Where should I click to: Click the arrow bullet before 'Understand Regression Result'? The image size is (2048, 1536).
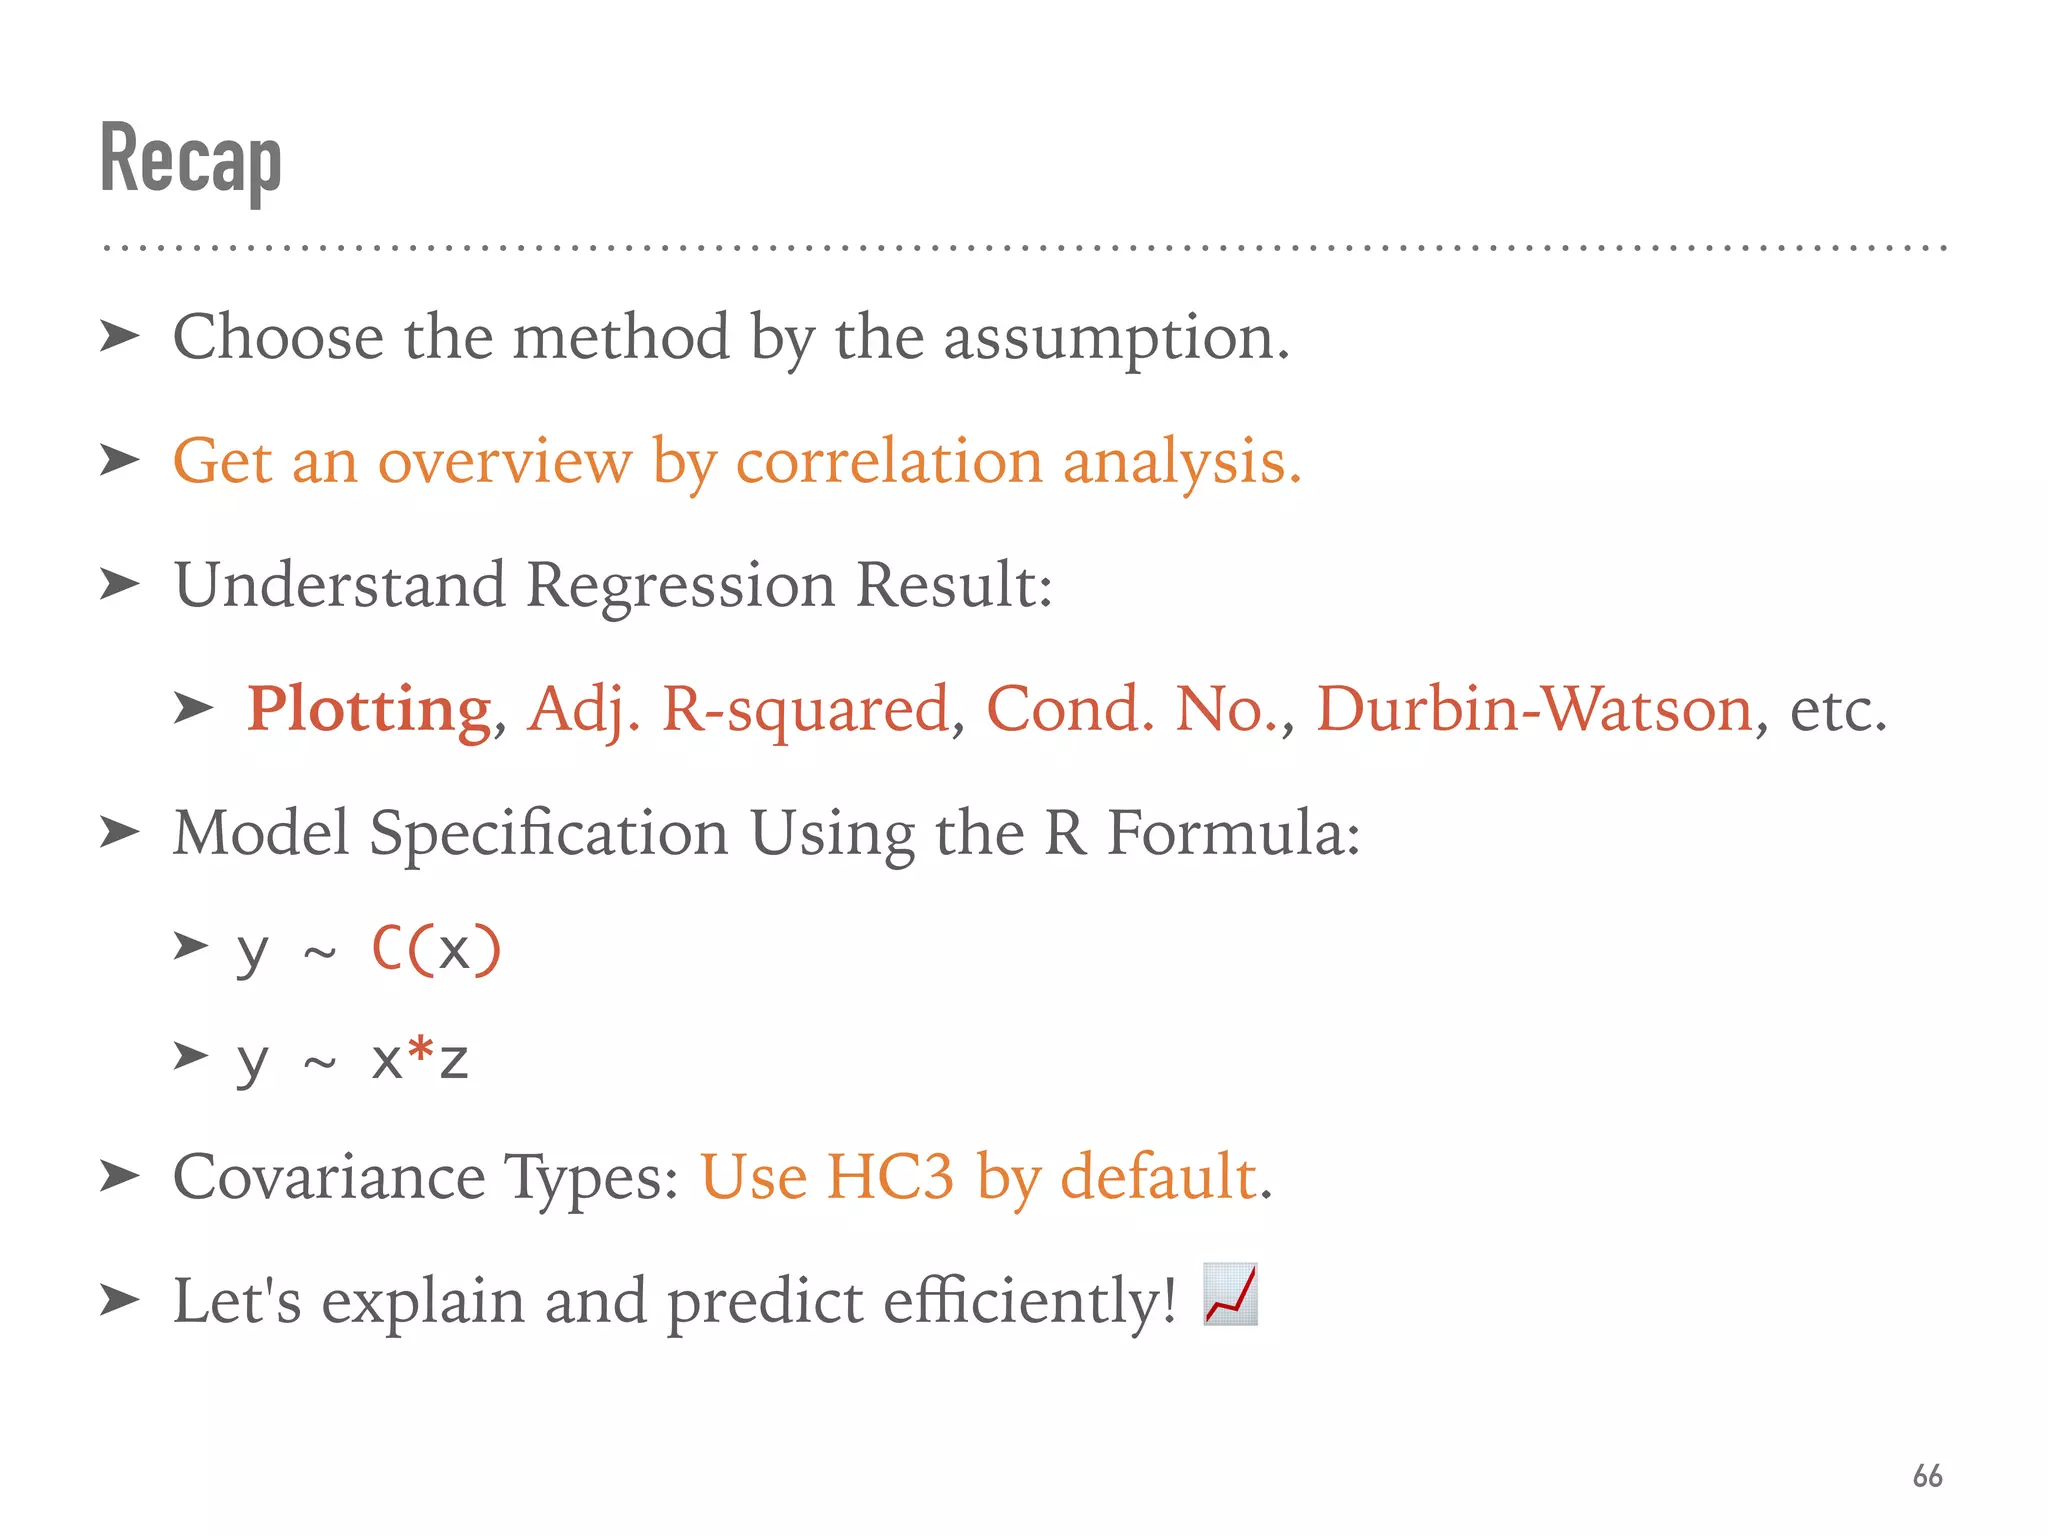pyautogui.click(x=119, y=584)
